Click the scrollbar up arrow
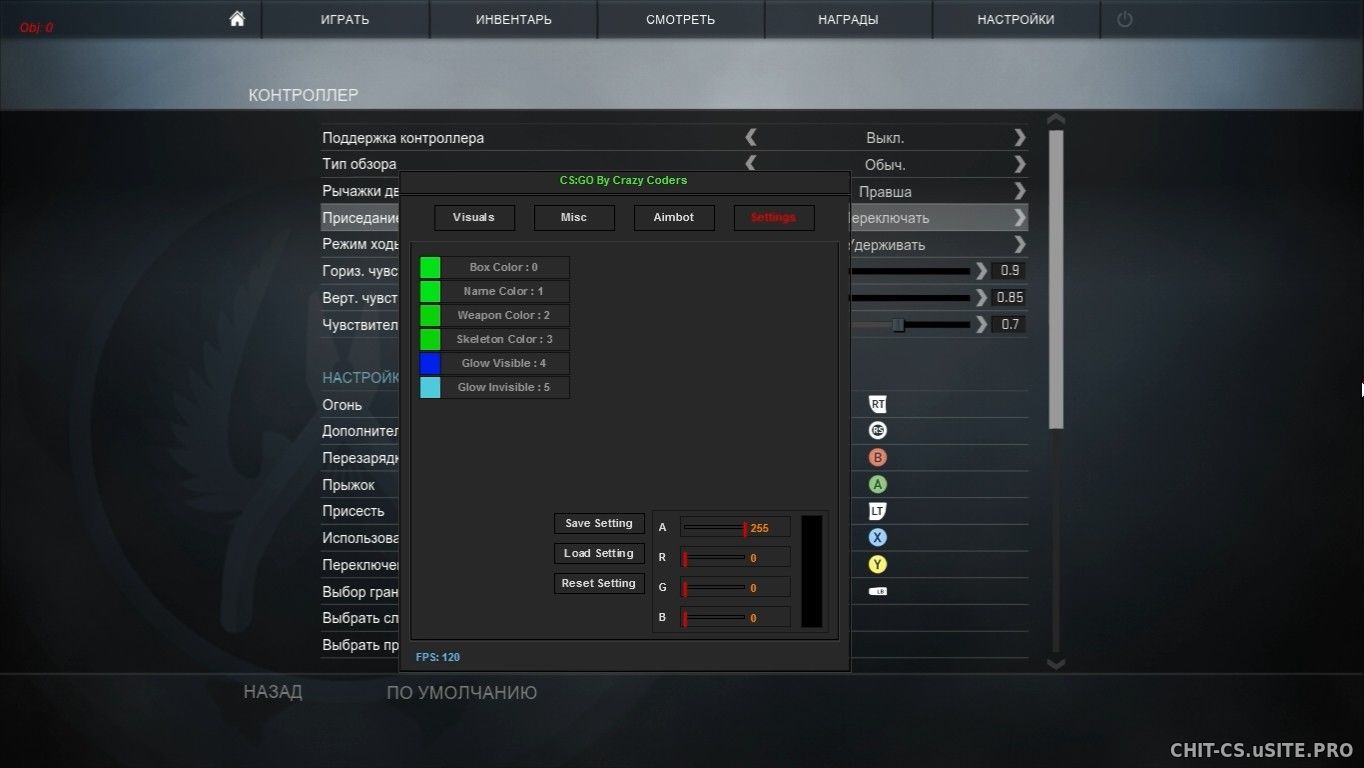 point(1055,120)
